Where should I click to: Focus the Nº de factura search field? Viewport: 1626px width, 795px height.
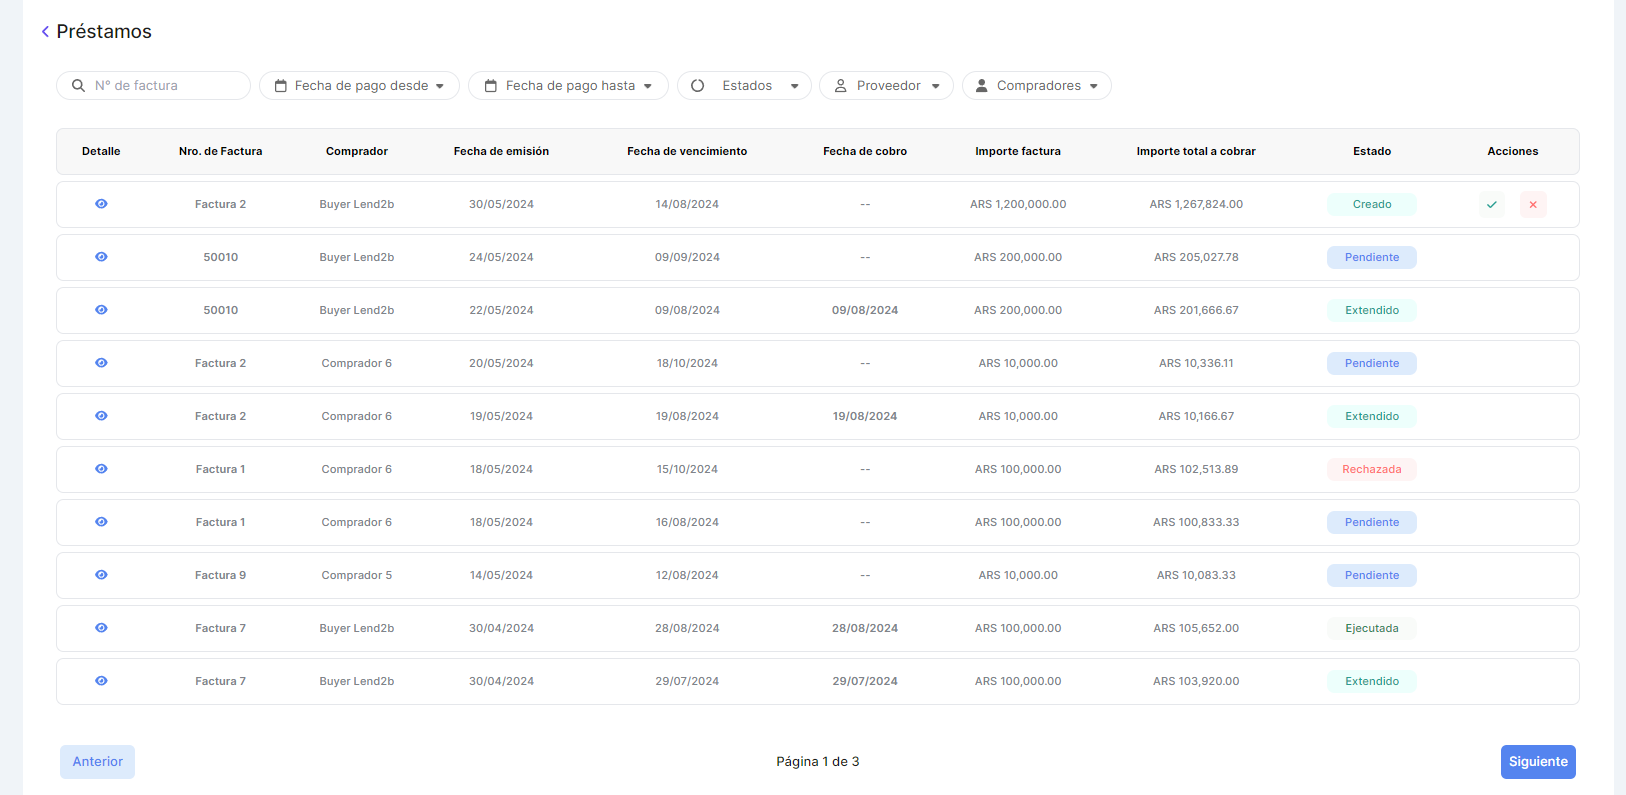click(160, 86)
